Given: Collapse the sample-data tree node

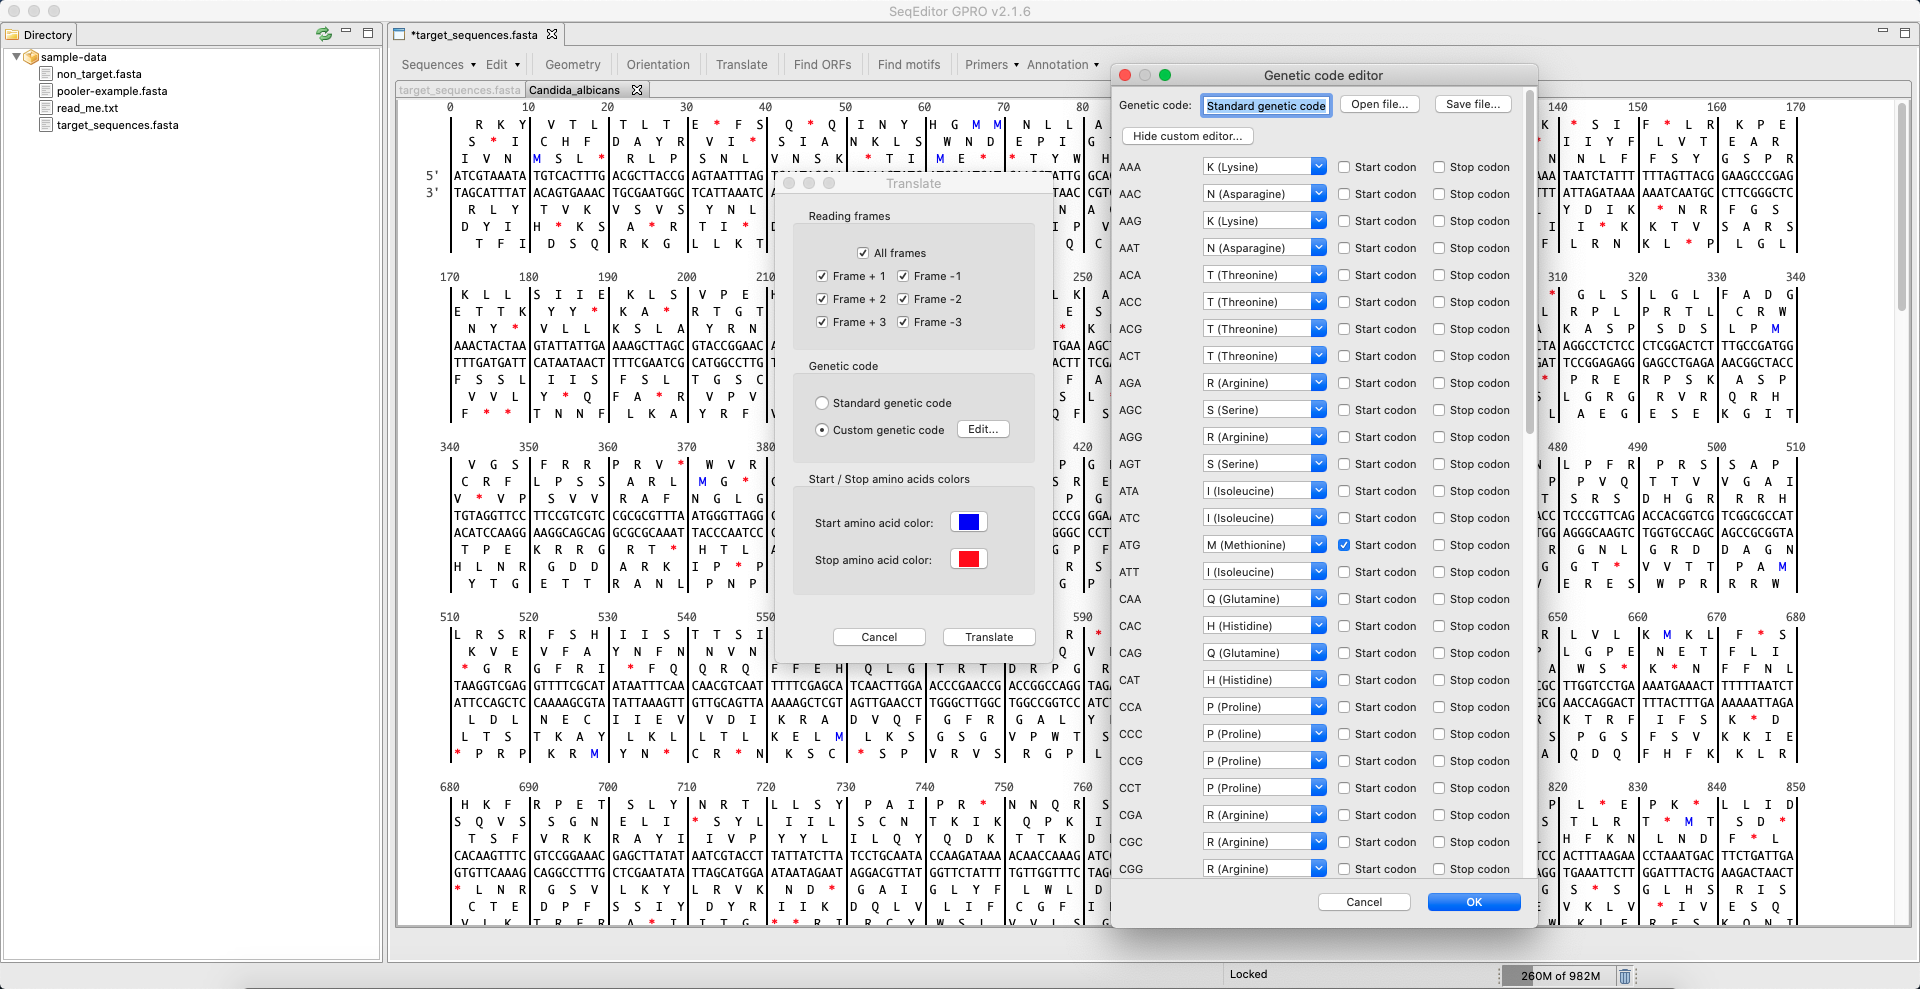Looking at the screenshot, I should (x=16, y=57).
